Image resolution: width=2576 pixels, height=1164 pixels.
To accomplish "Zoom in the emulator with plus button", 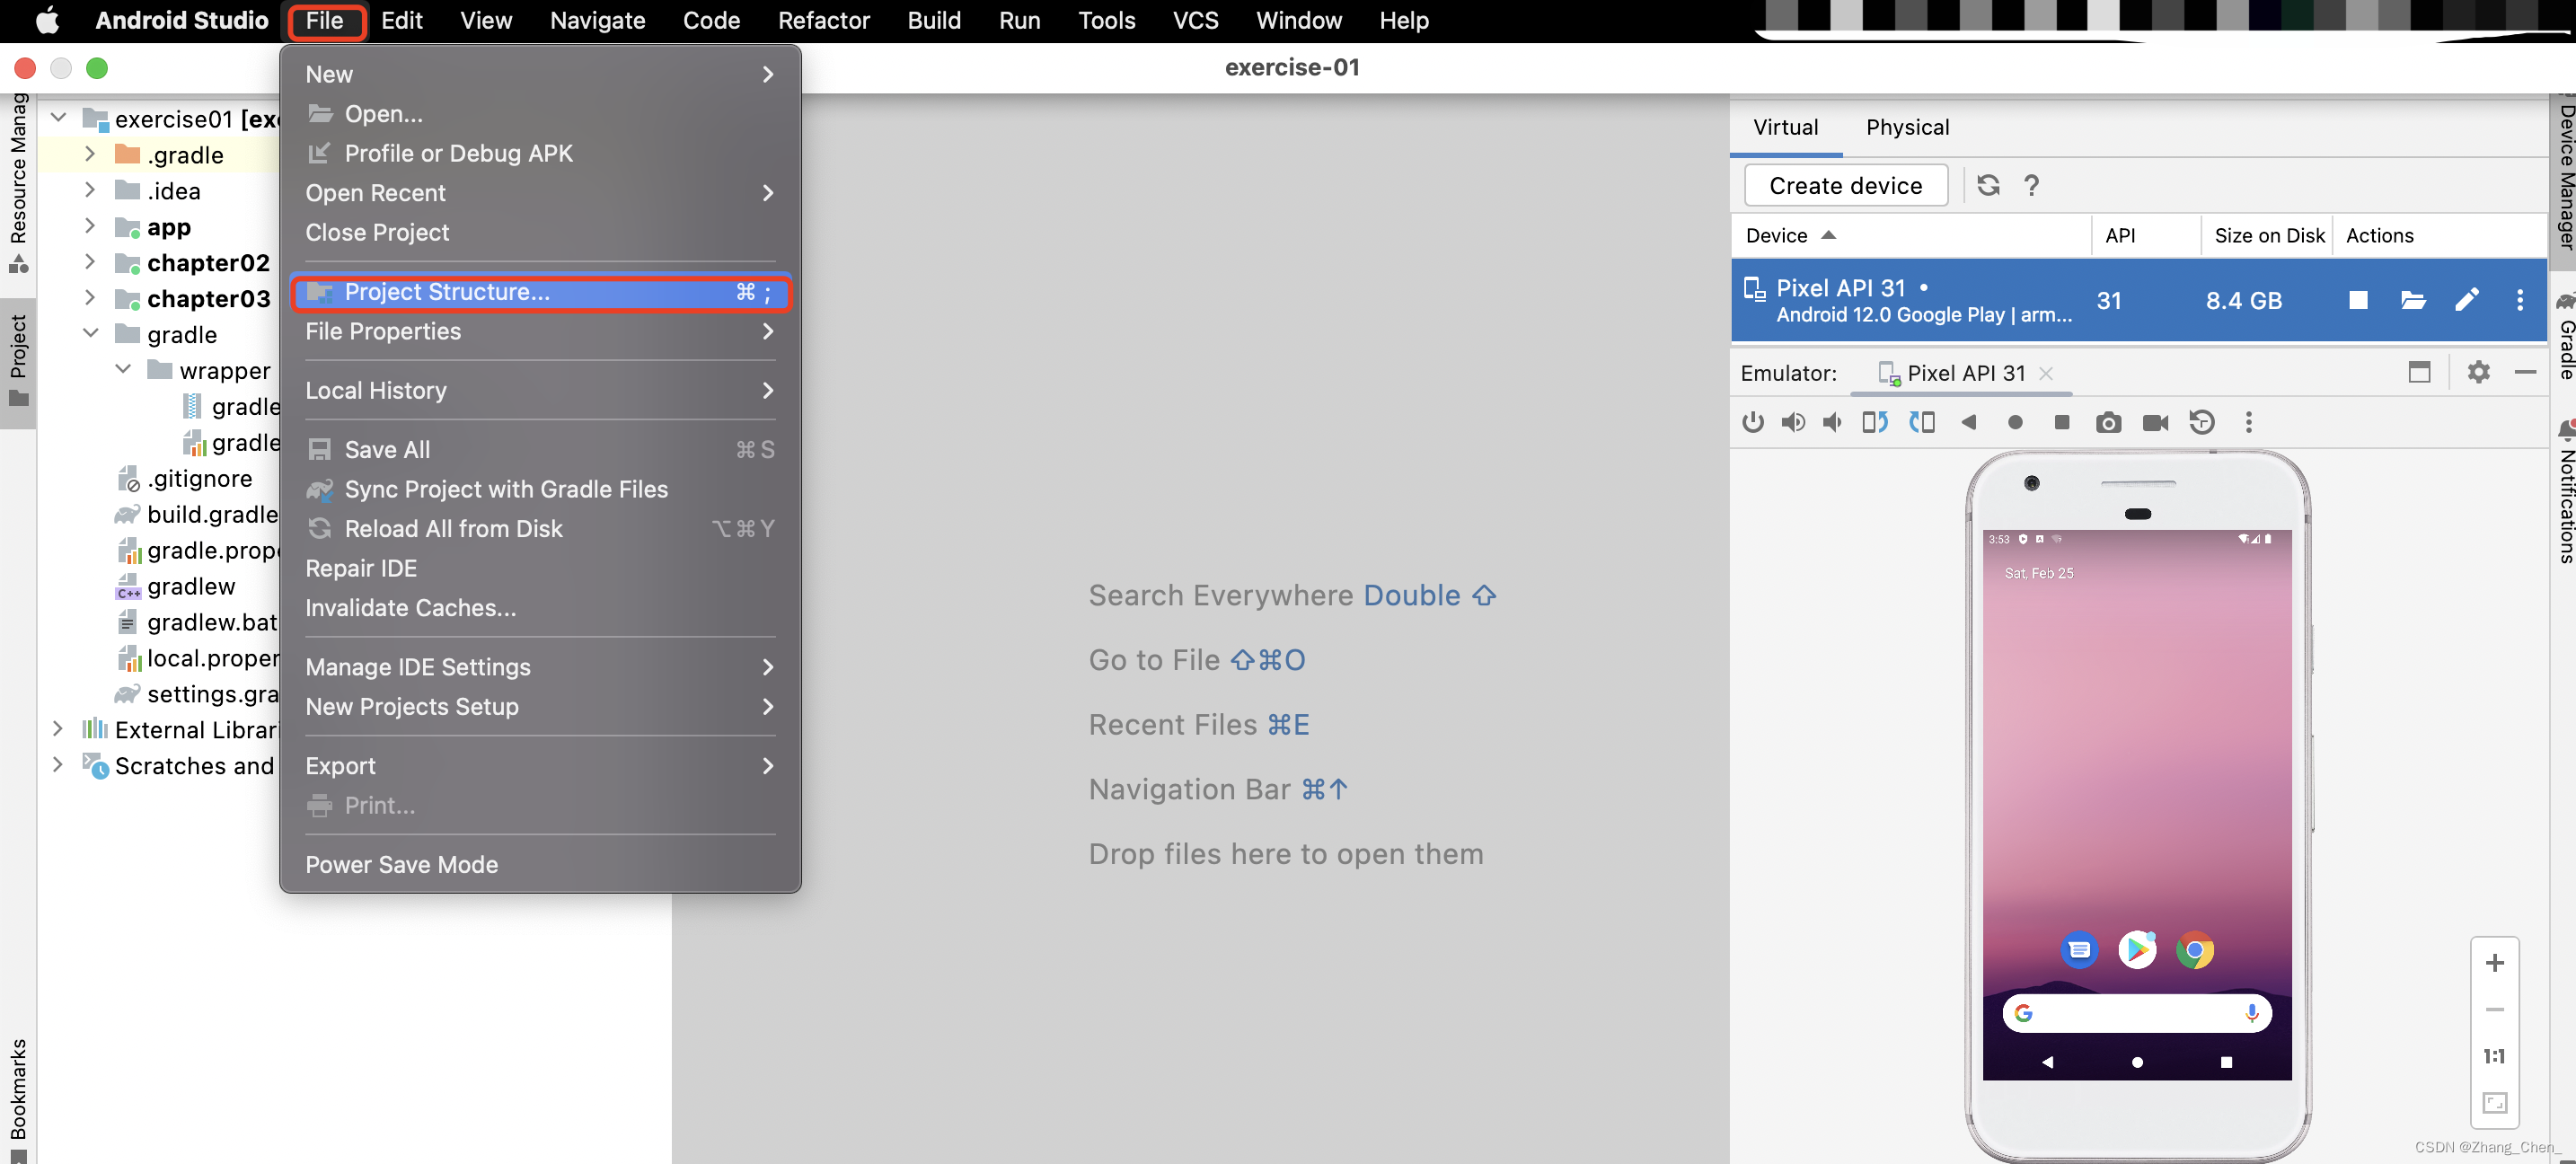I will [2494, 963].
